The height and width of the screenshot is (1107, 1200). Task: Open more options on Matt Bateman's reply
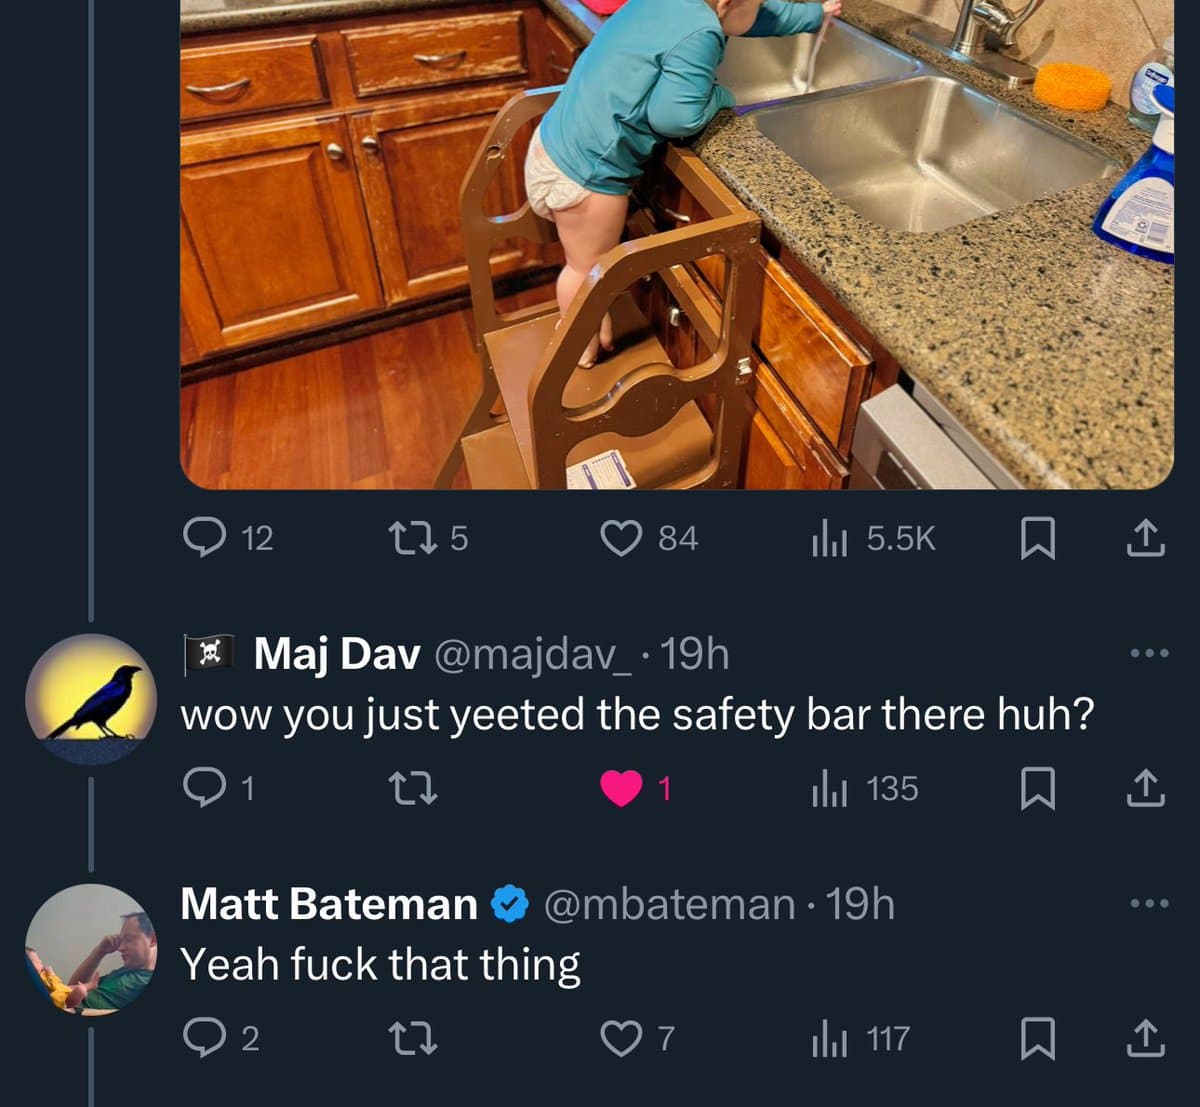(1148, 904)
